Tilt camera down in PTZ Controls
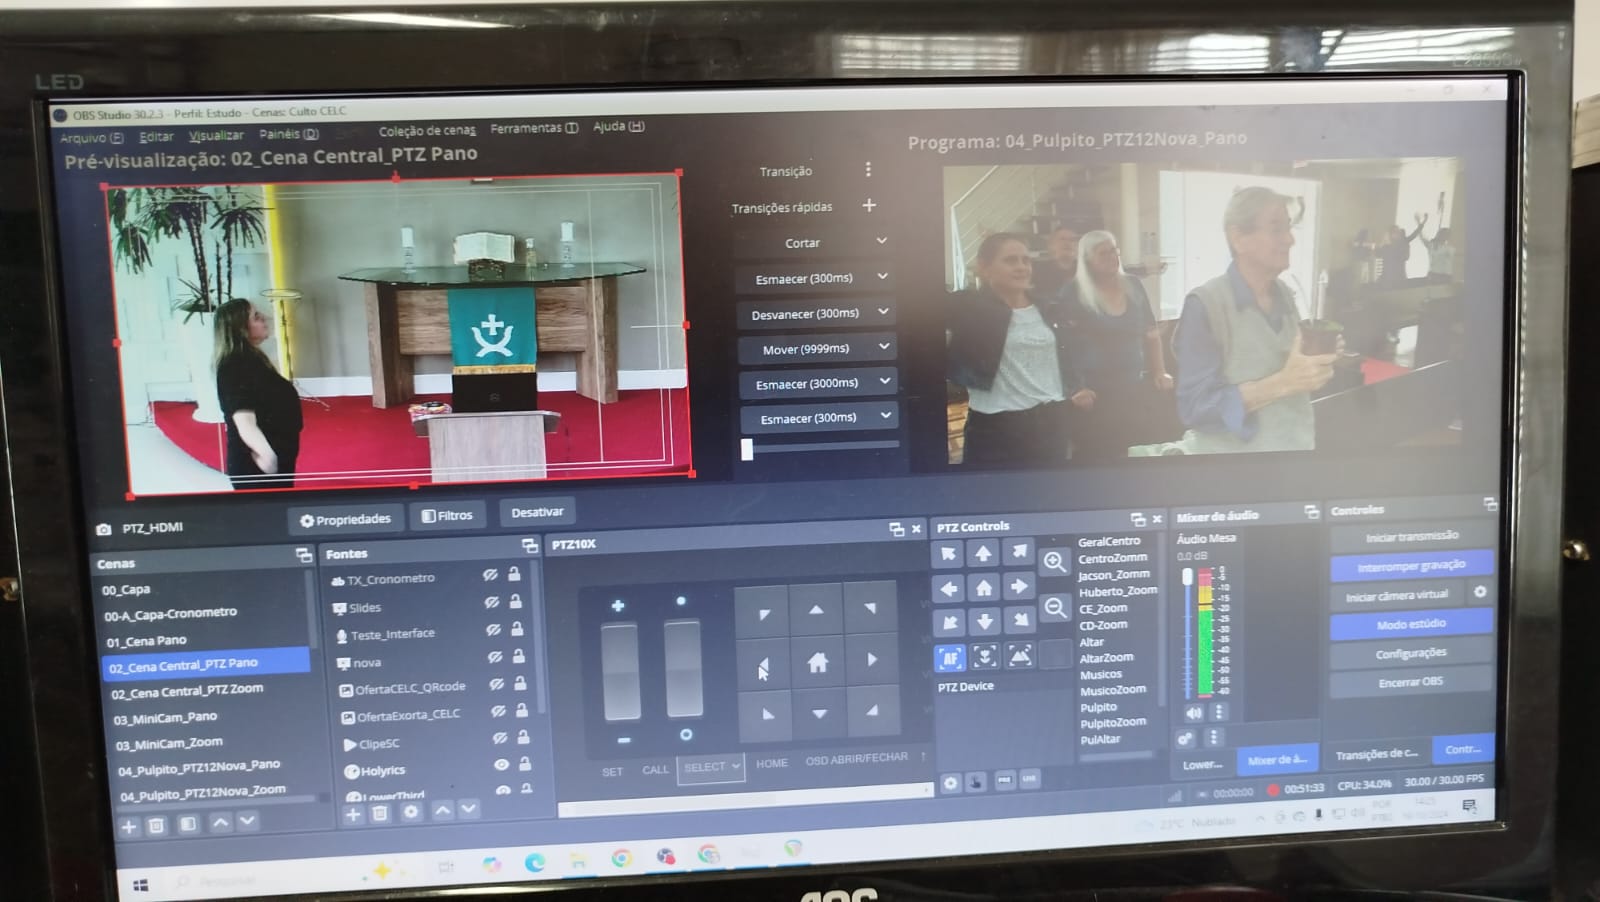The image size is (1600, 902). tap(985, 622)
